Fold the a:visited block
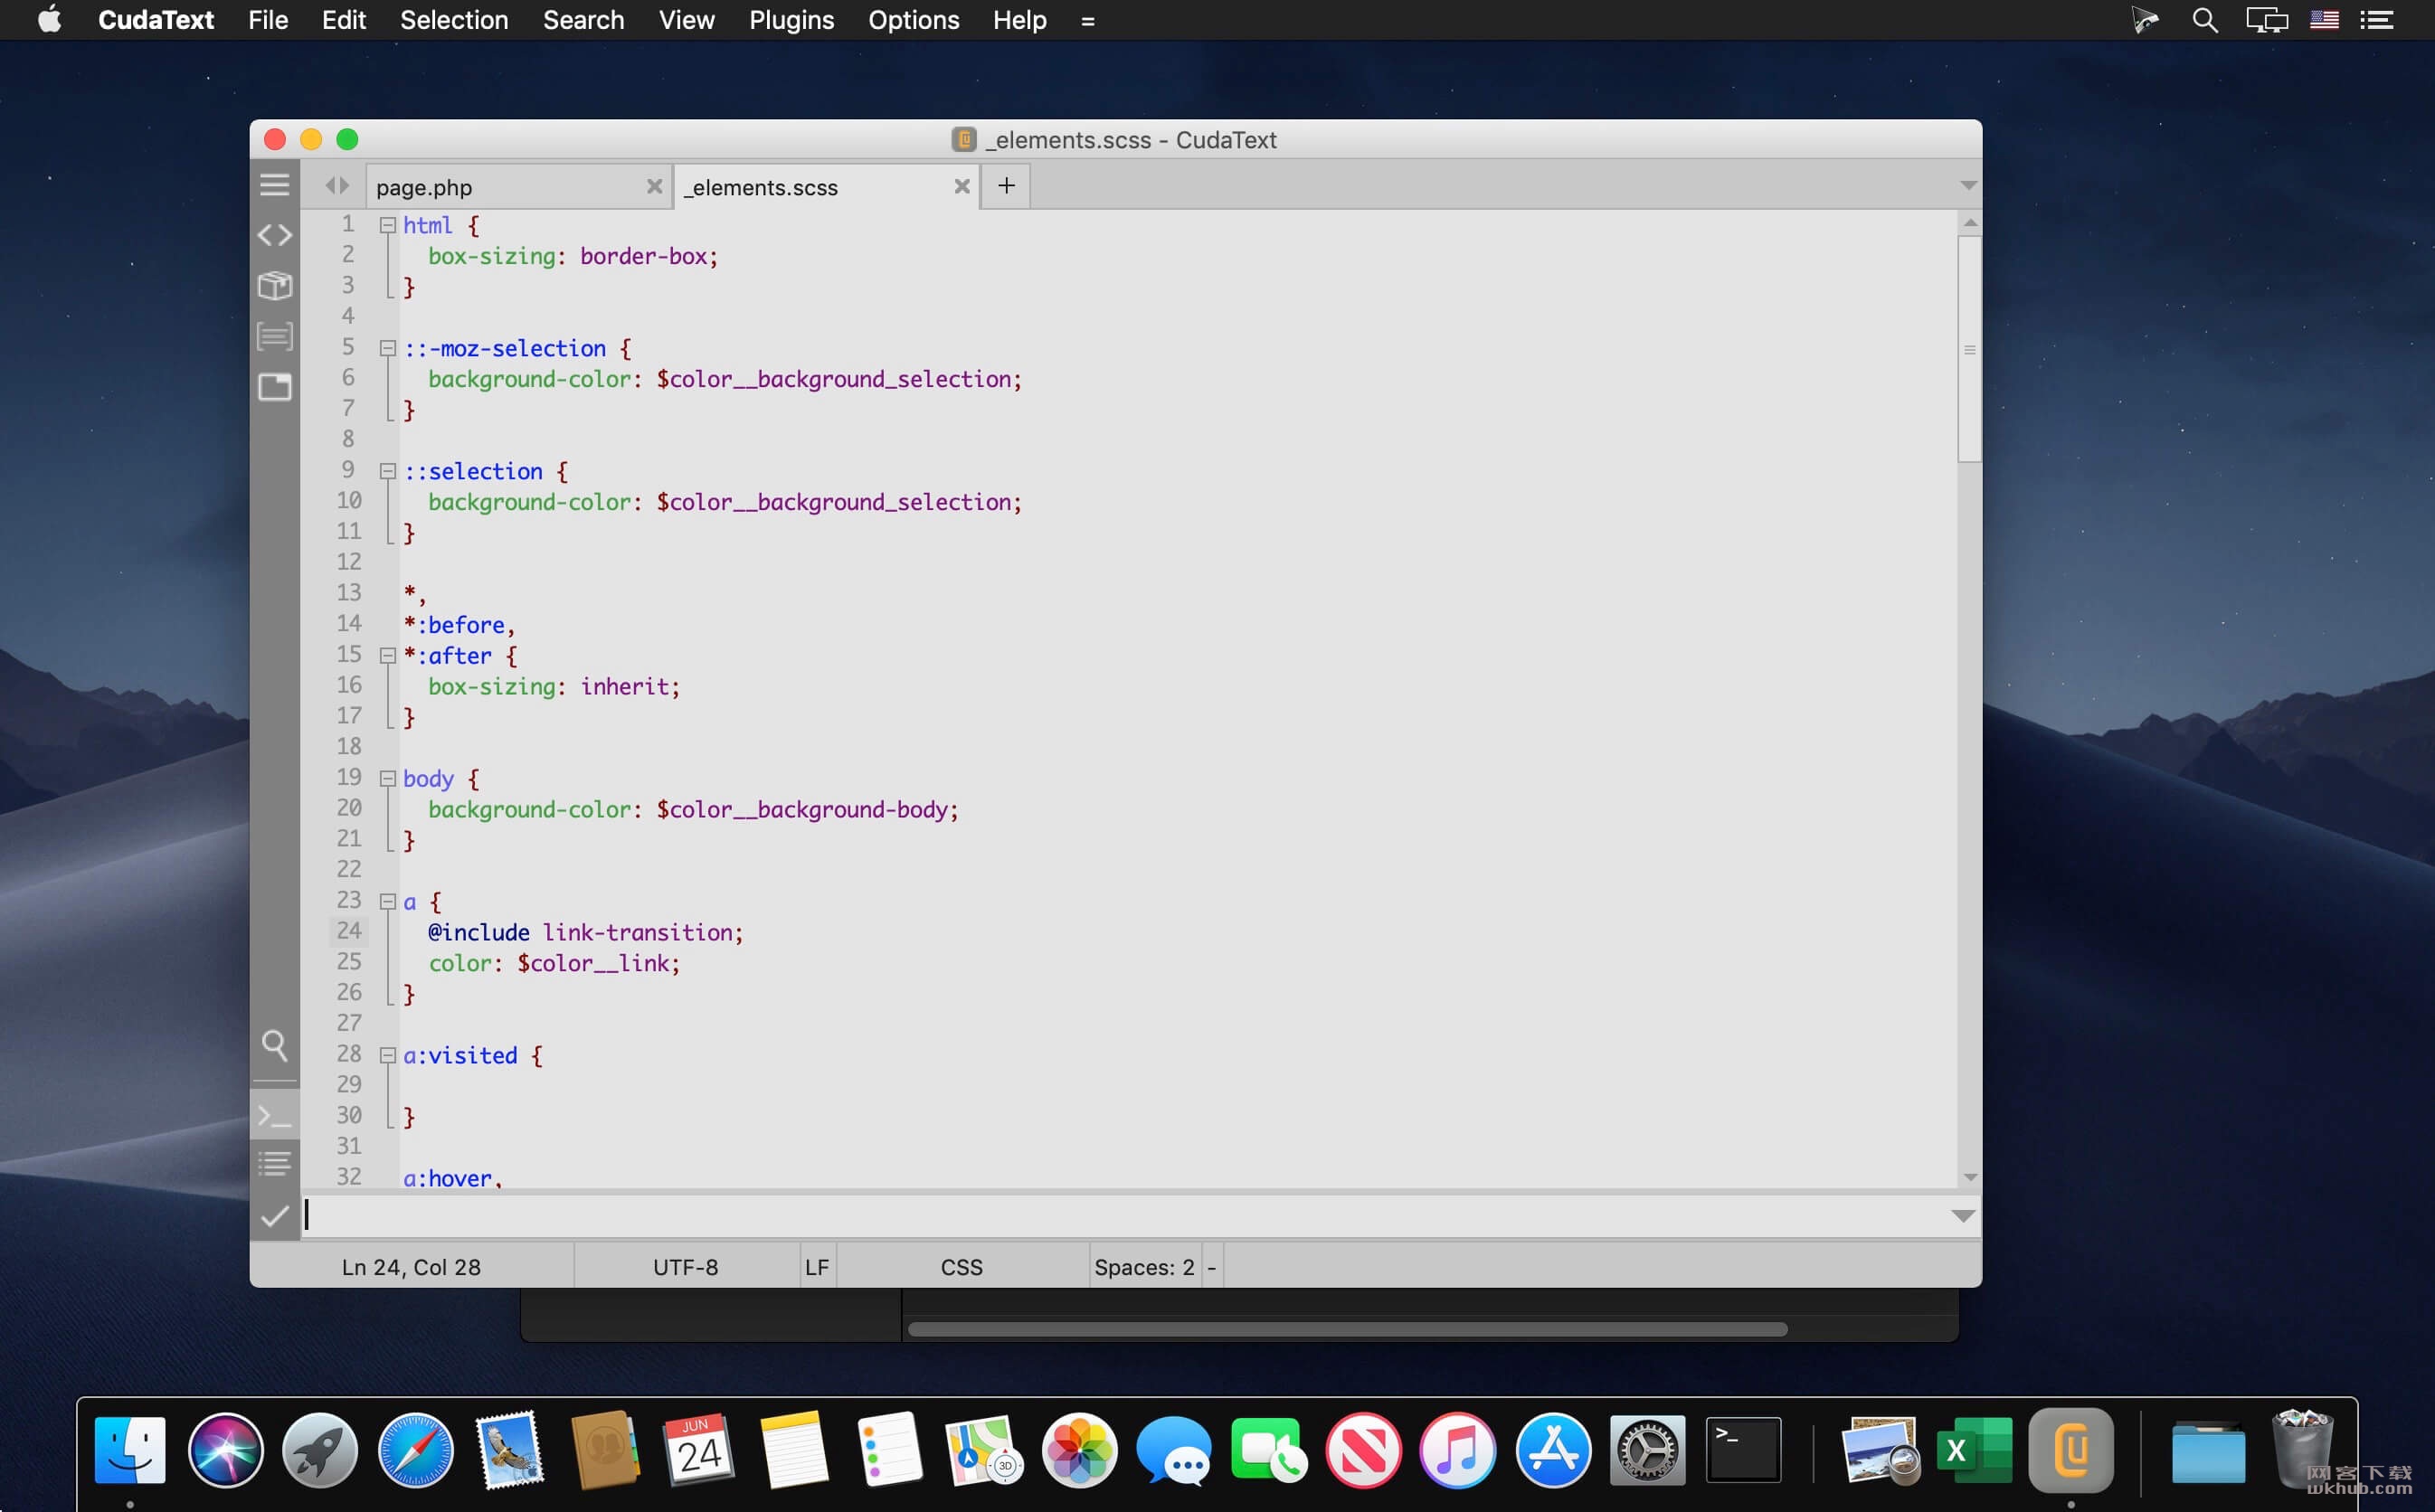 [388, 1056]
